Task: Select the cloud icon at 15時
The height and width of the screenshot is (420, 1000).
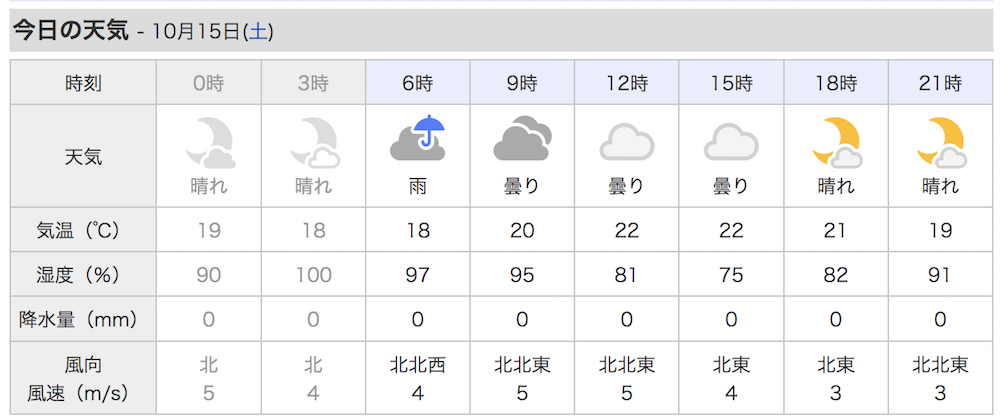Action: (731, 141)
